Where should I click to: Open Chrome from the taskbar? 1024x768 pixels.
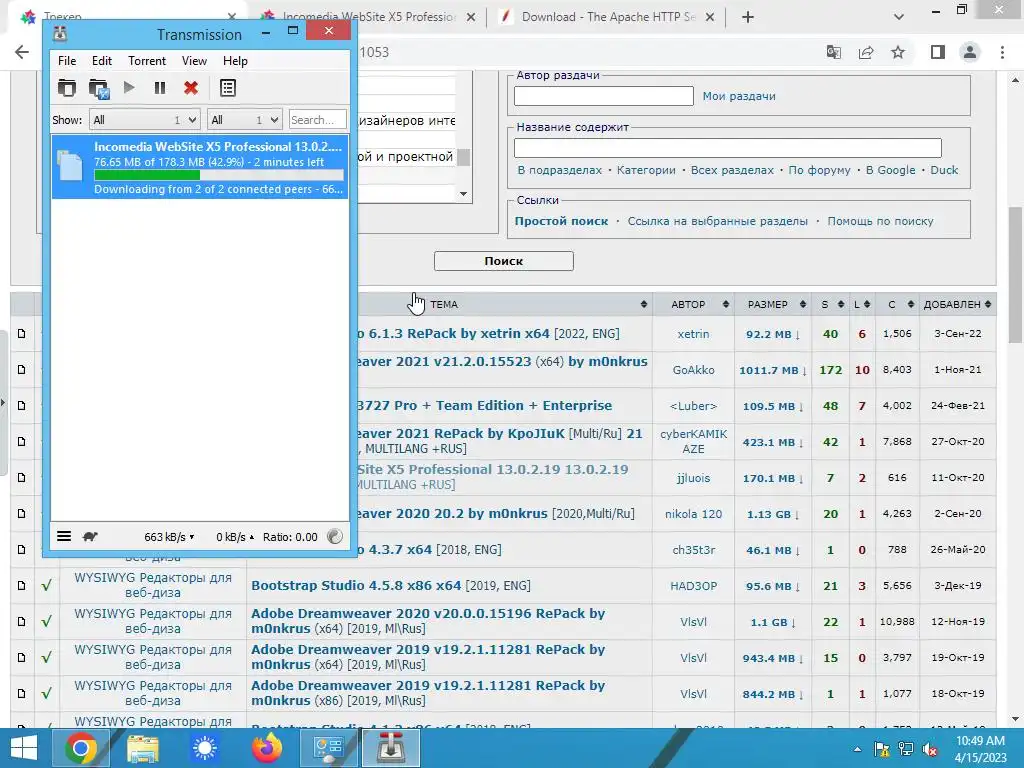coord(80,748)
